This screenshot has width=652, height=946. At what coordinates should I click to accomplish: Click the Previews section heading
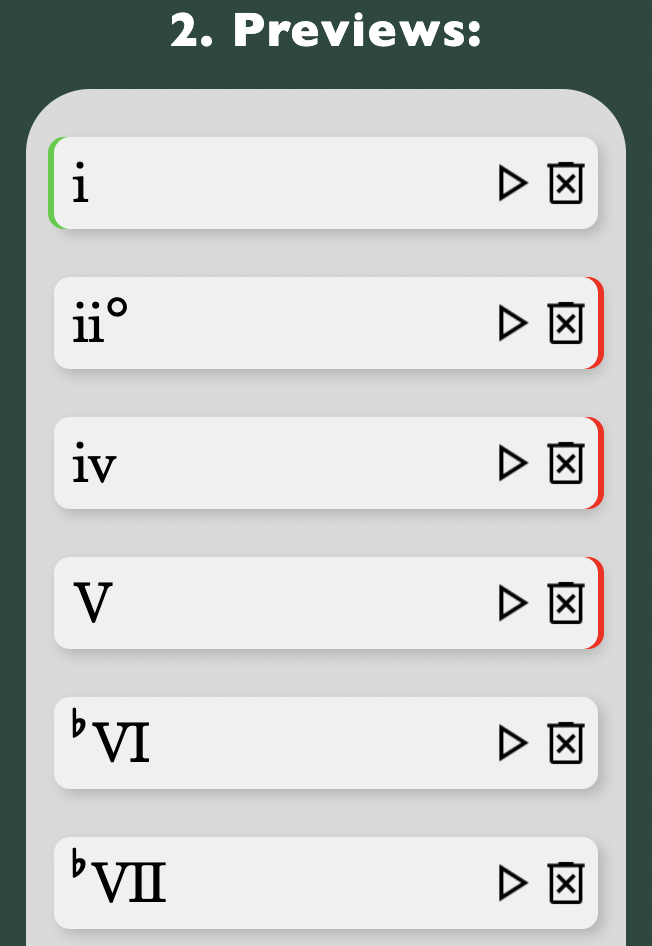click(x=326, y=31)
